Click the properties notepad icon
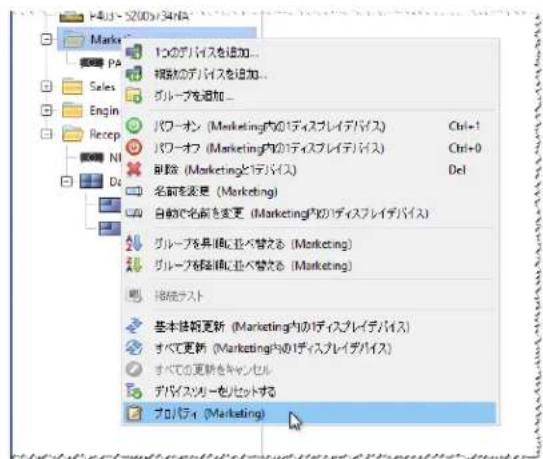This screenshot has height=459, width=543. (134, 413)
